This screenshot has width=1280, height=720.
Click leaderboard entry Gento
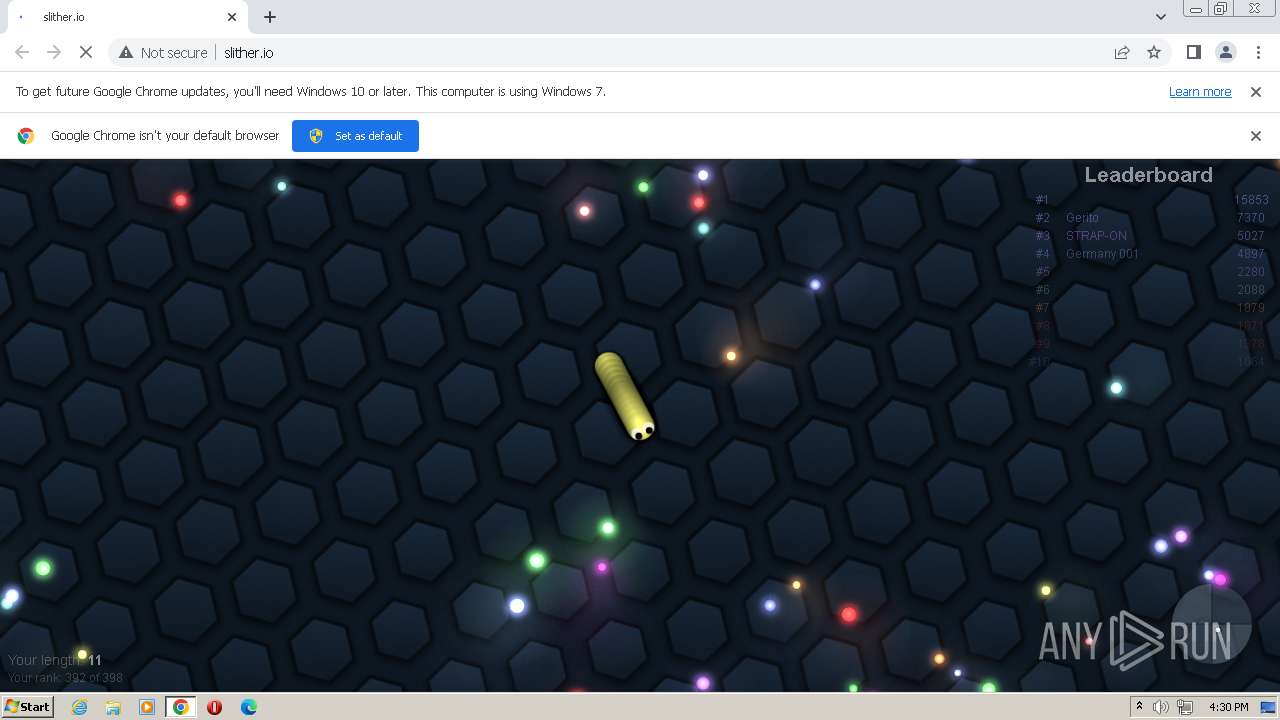pos(1082,218)
